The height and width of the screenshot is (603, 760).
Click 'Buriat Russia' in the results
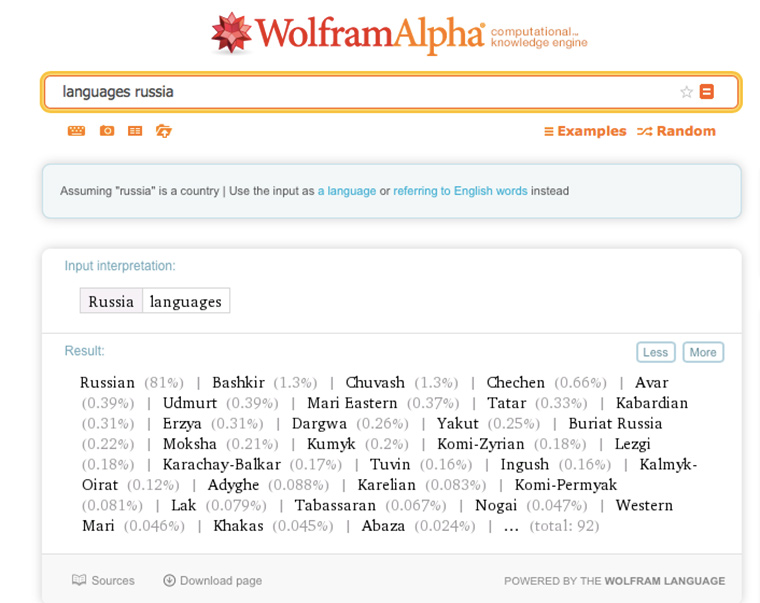pos(615,423)
